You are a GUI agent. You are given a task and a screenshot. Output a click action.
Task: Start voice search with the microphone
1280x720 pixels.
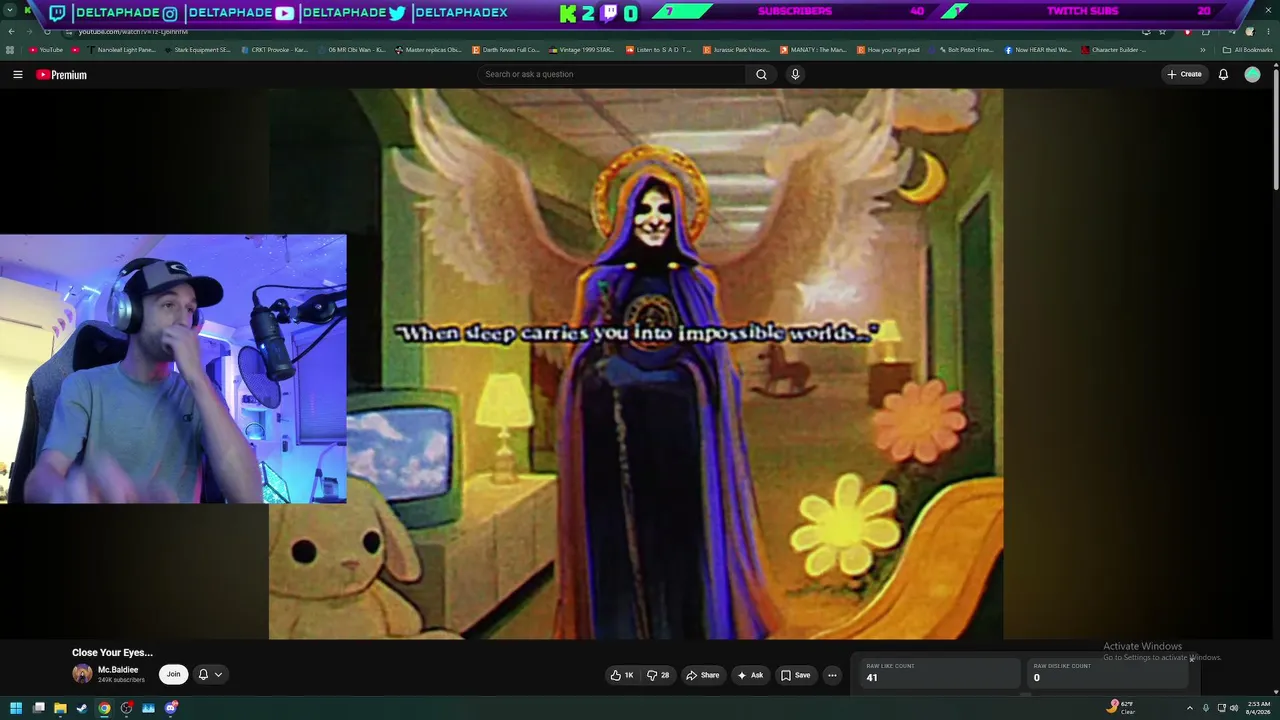click(795, 74)
